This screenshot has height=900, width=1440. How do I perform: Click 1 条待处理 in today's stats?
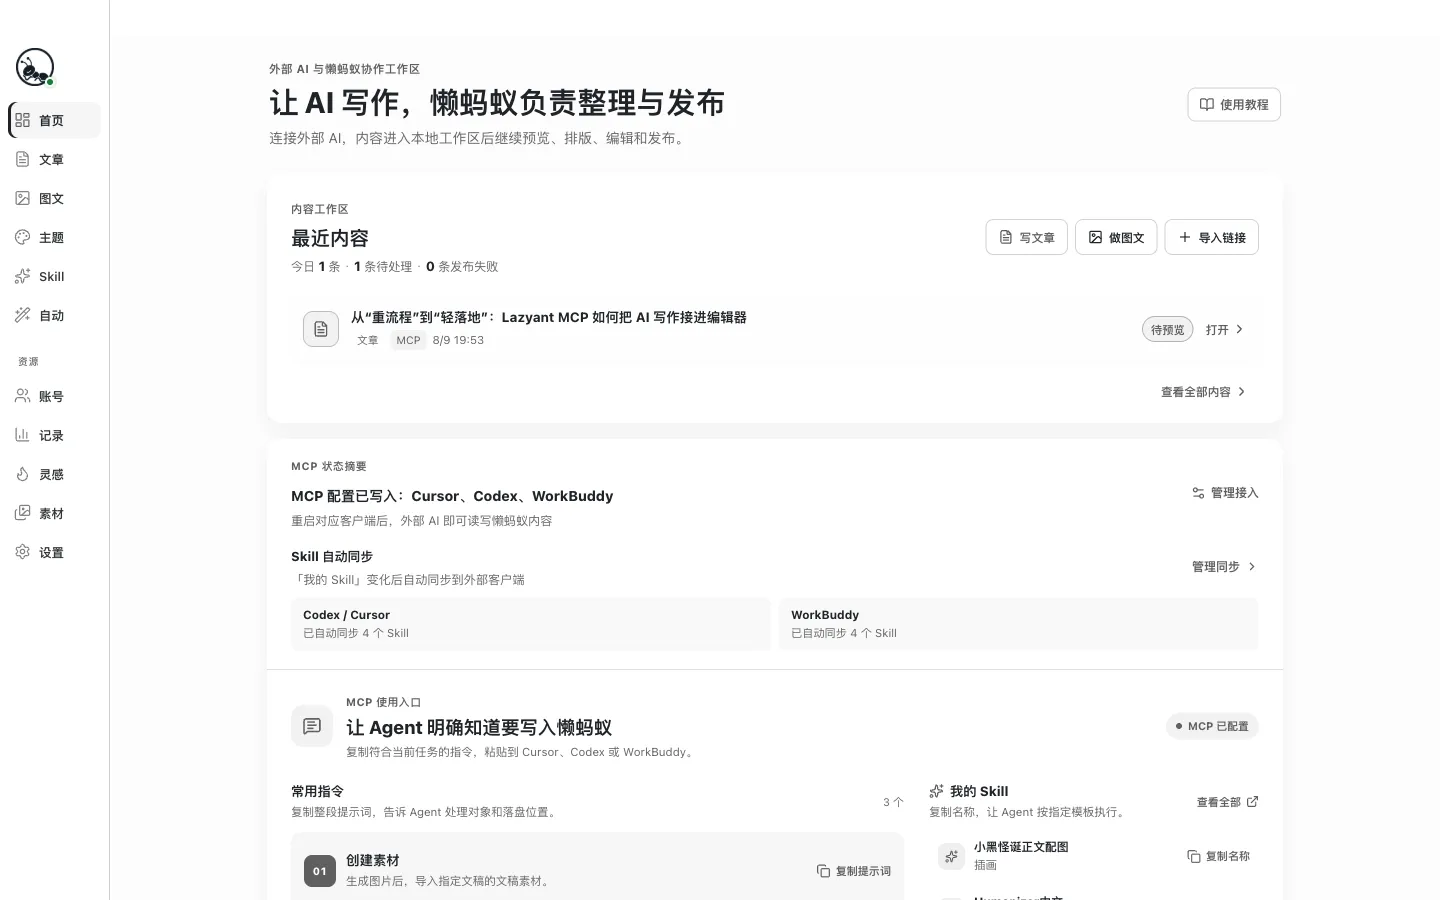(x=383, y=266)
